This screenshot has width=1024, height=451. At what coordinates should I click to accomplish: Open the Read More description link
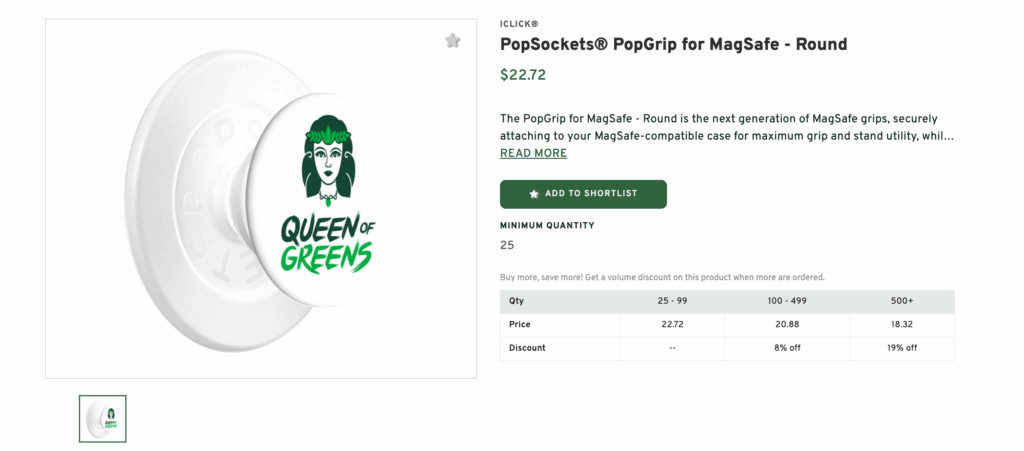click(533, 153)
